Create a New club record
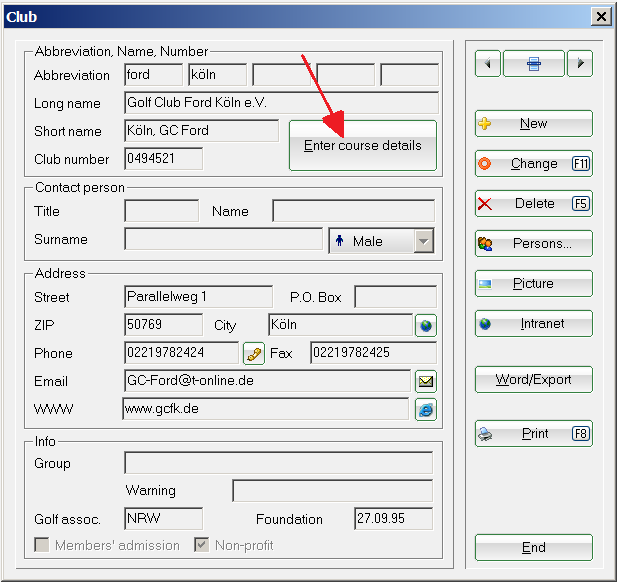617x582 pixels. [x=534, y=124]
